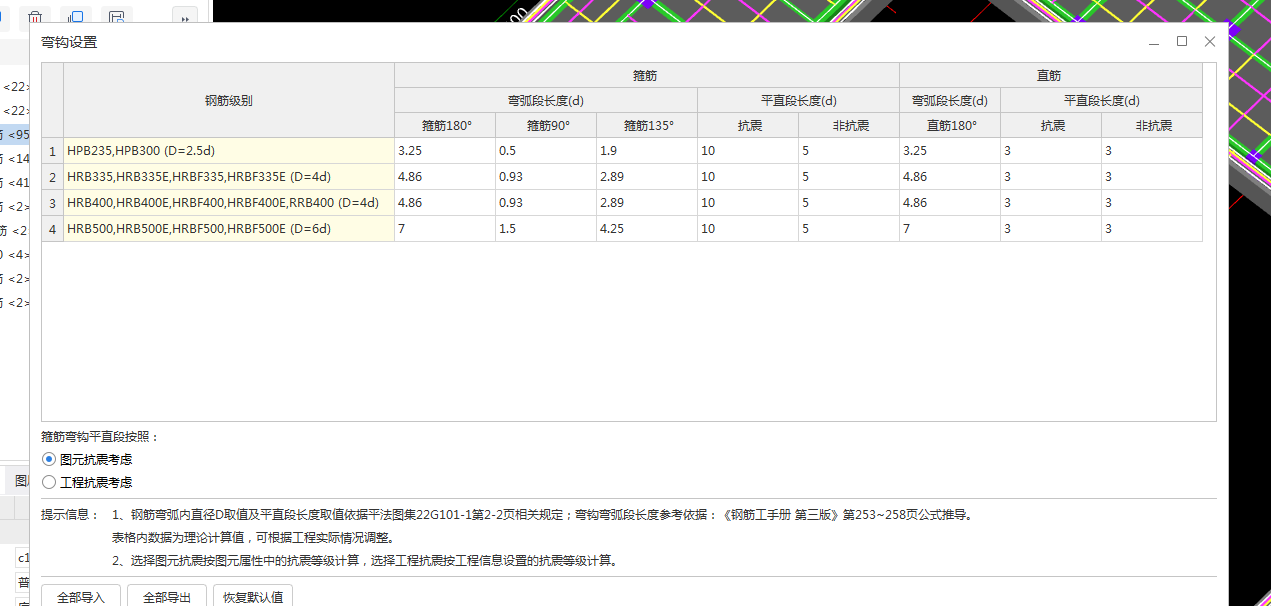Click the HRB500,HRB500E (D=6d) cell
This screenshot has height=606, width=1271.
tap(229, 229)
